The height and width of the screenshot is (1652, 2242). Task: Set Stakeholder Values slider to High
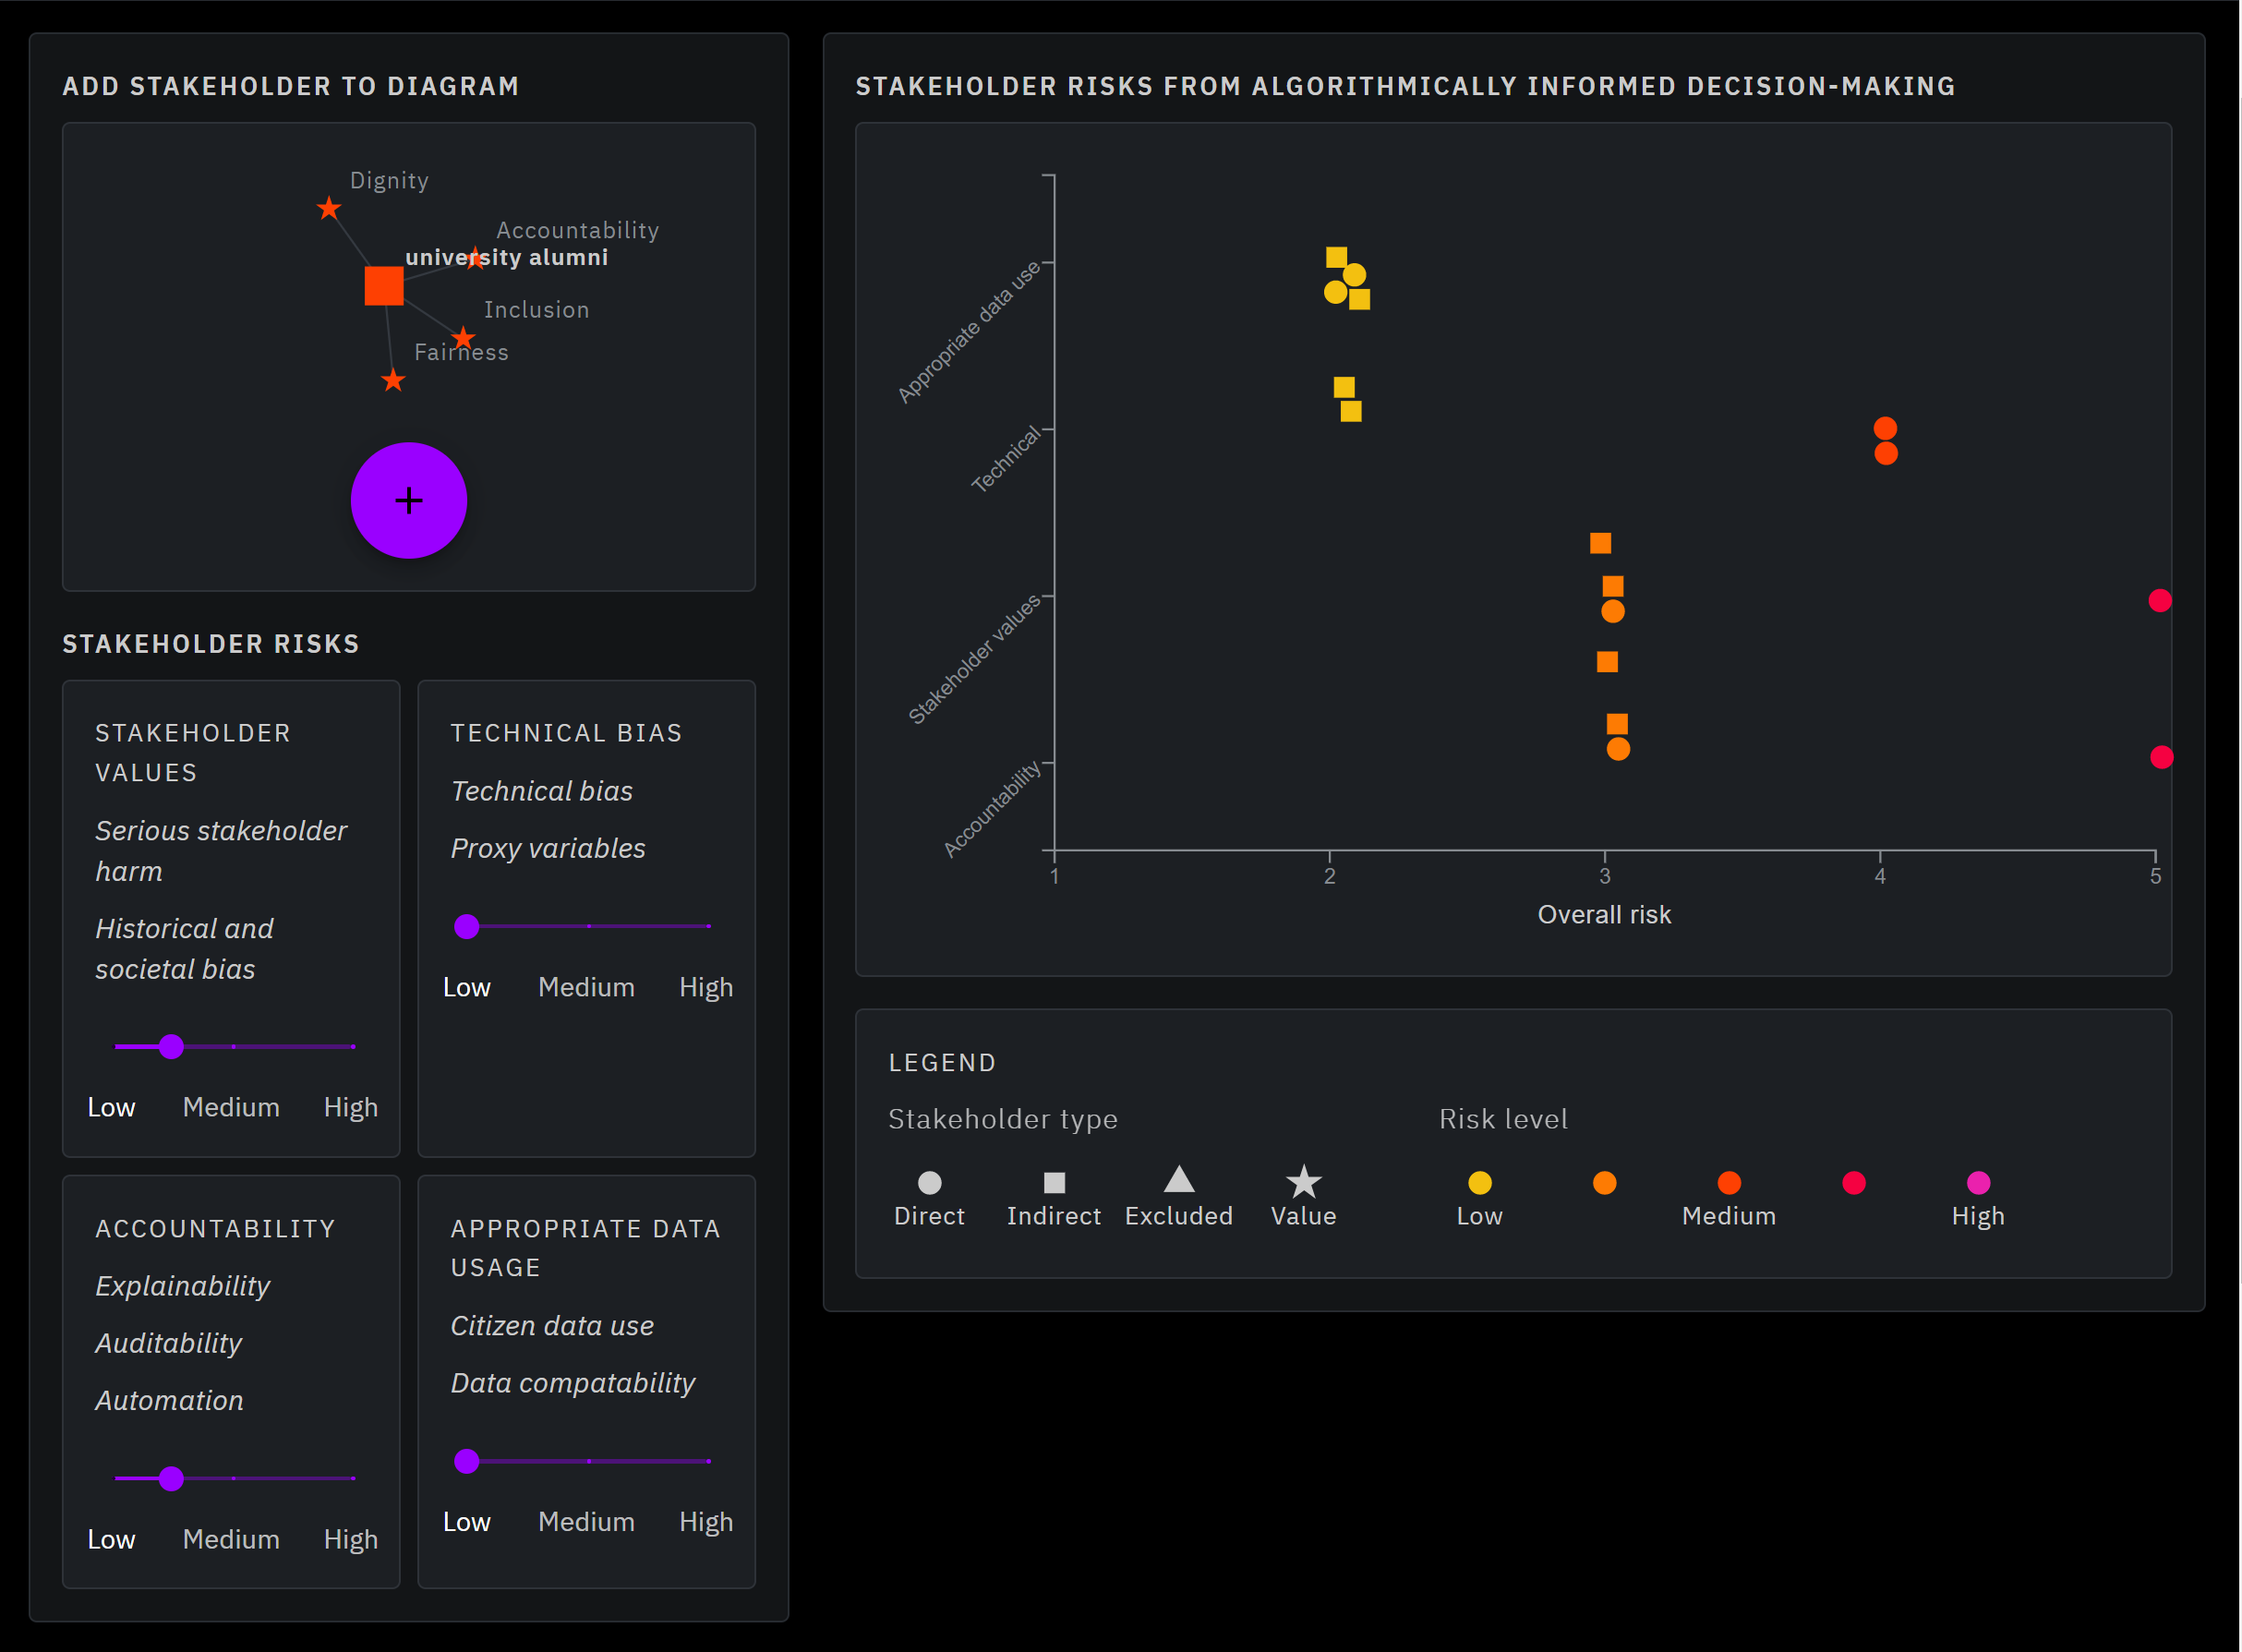coord(352,1046)
